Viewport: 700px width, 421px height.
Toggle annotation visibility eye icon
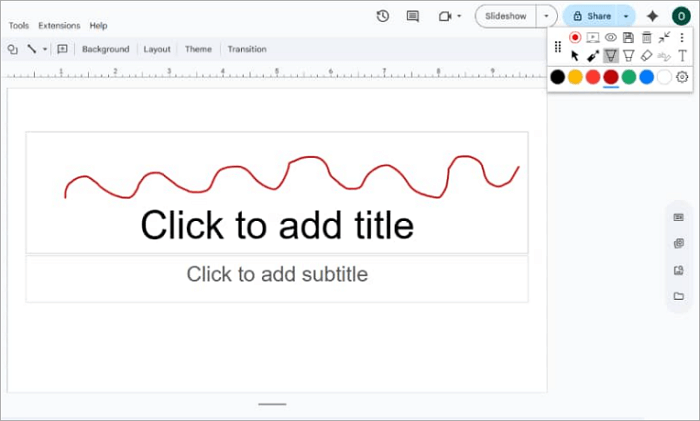point(611,38)
